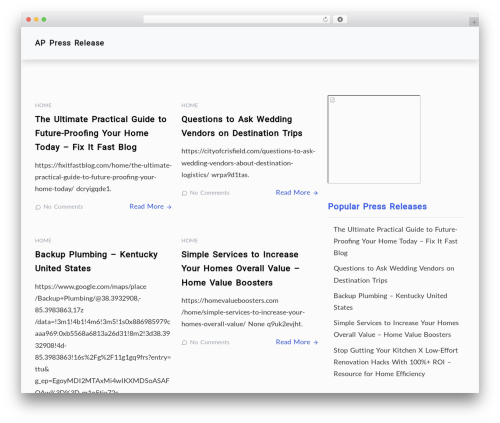Image resolution: width=500 pixels, height=423 pixels.
Task: Click No Comments under Future-Proofing article
Action: (x=63, y=207)
